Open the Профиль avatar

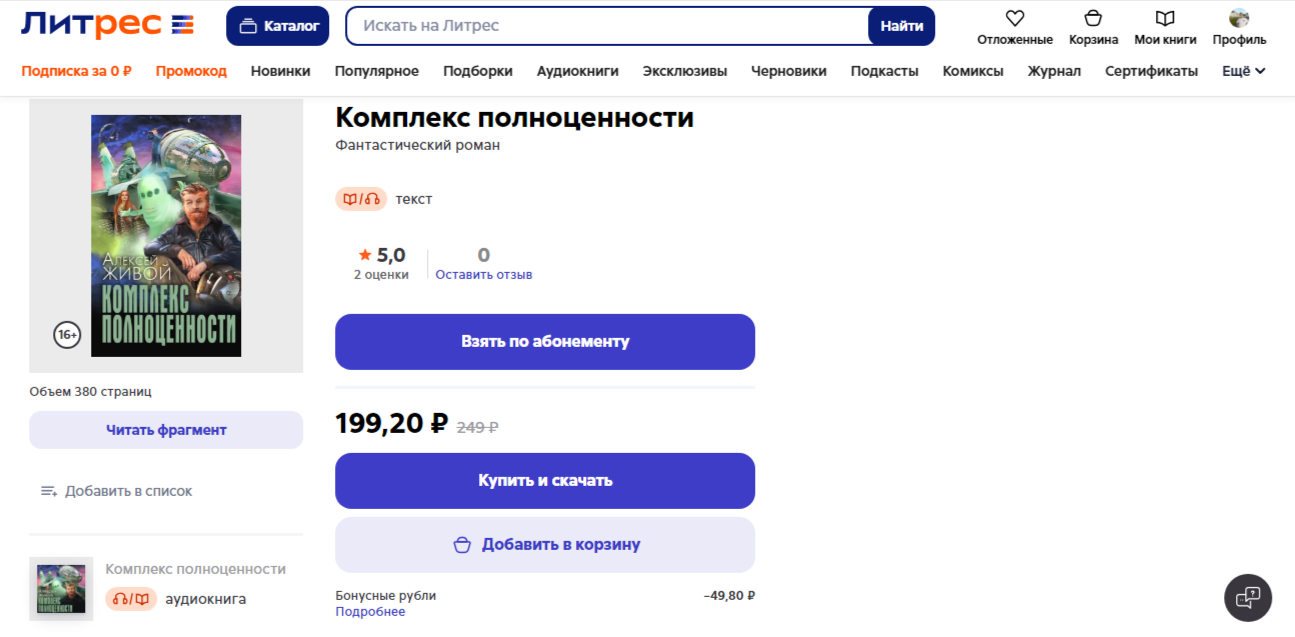click(x=1239, y=18)
